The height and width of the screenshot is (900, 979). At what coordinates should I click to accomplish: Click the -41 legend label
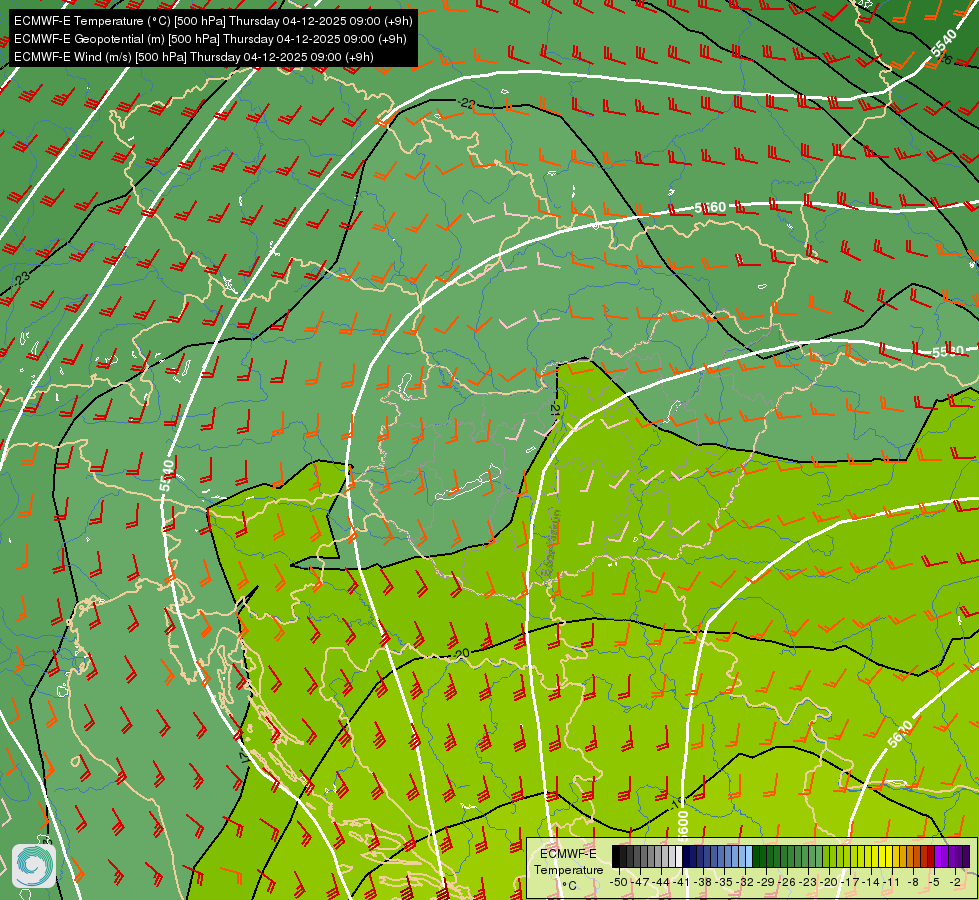click(x=682, y=882)
